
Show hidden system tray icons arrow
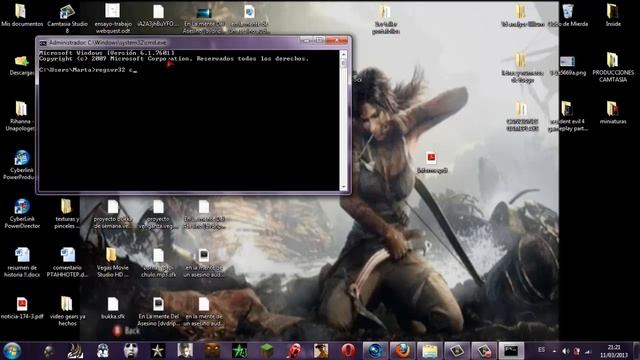pos(554,351)
